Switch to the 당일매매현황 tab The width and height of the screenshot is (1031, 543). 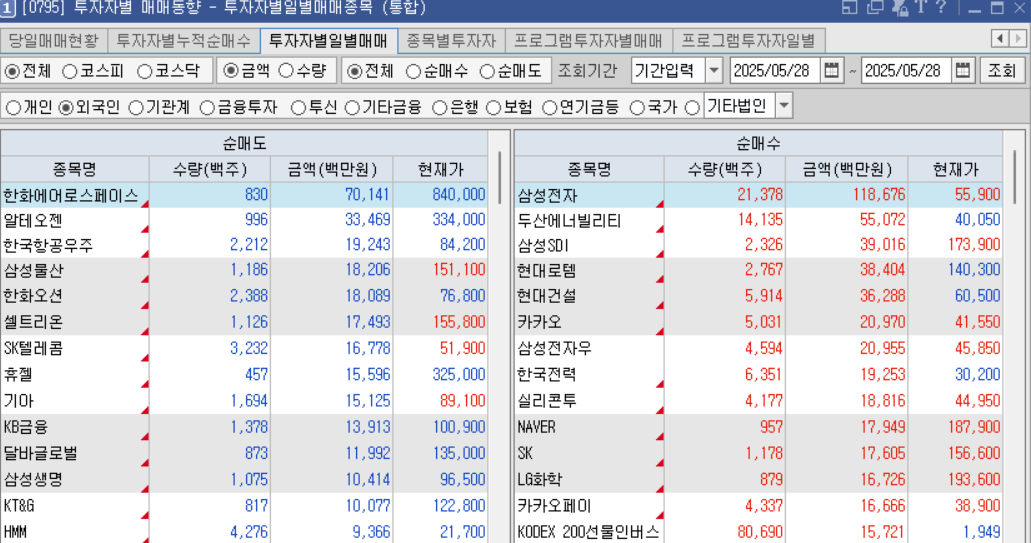point(53,41)
